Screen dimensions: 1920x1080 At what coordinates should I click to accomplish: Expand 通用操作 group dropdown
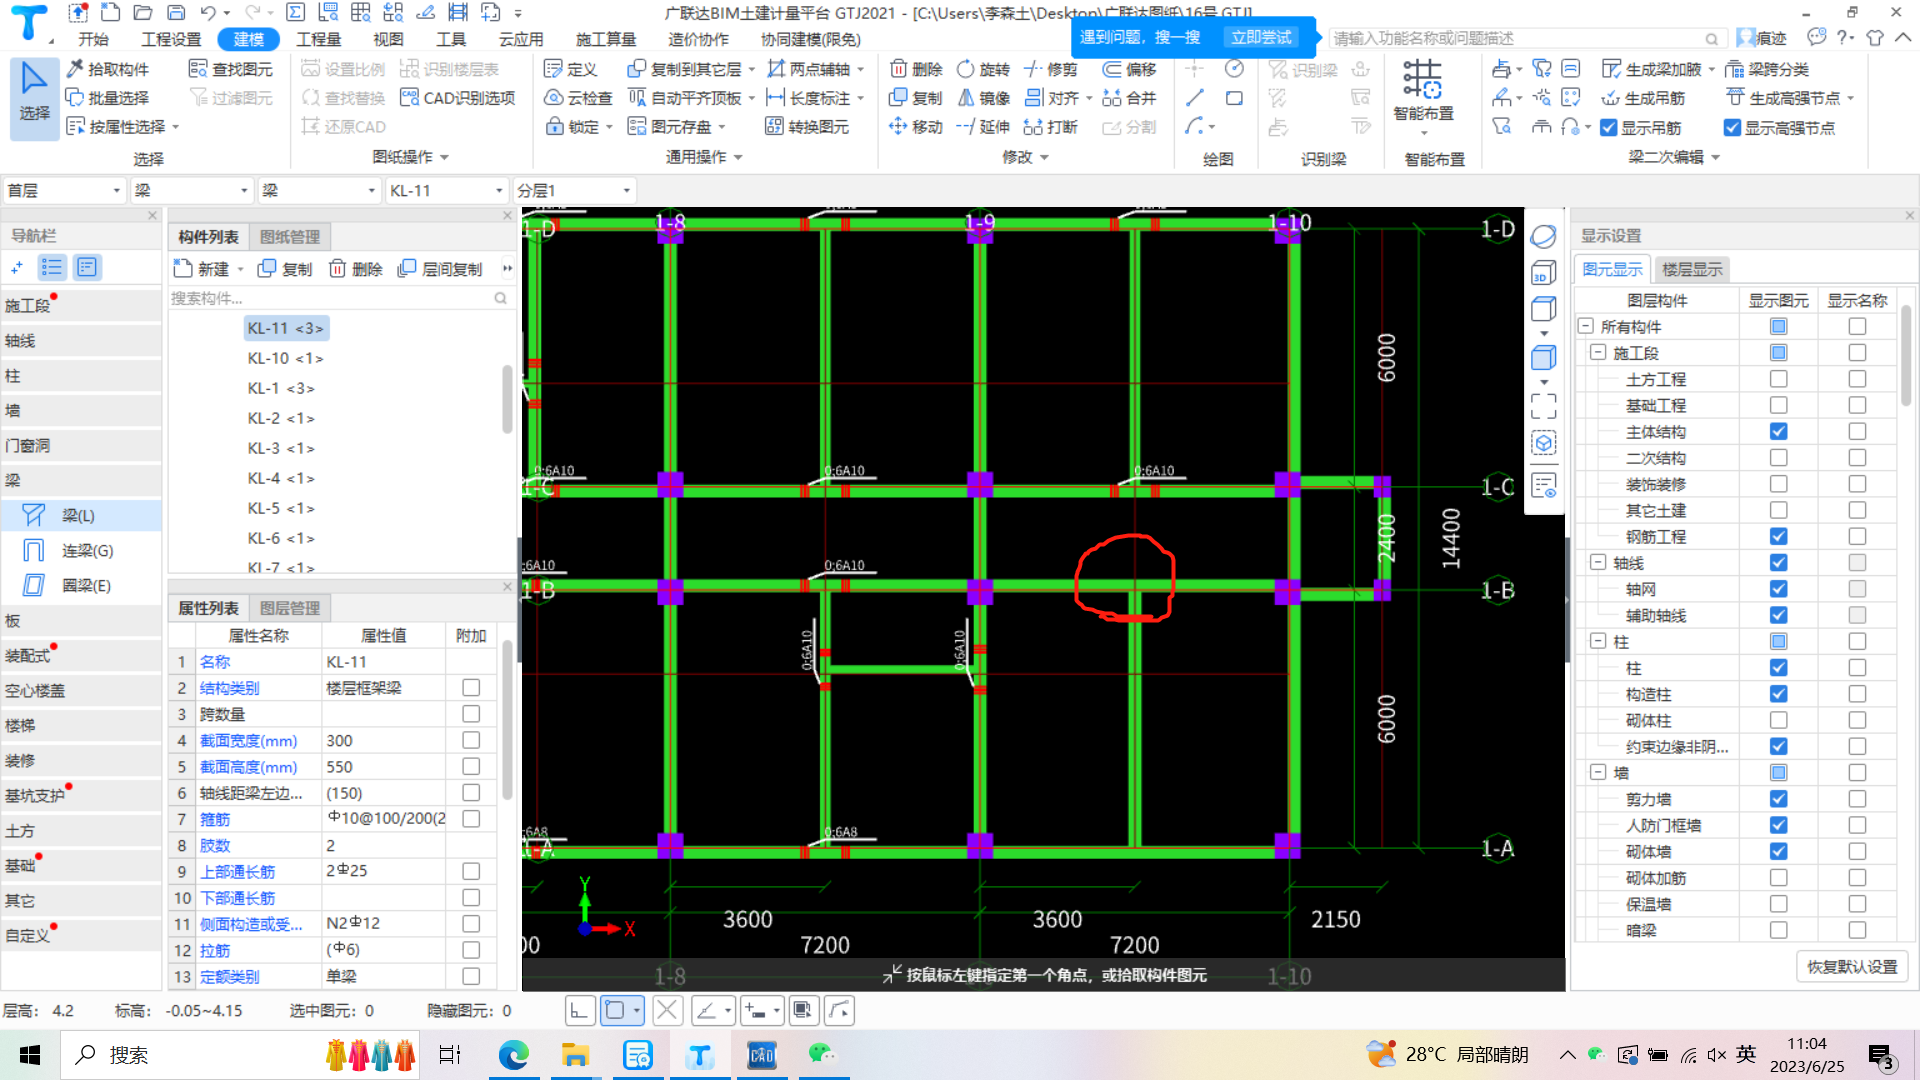(x=705, y=157)
